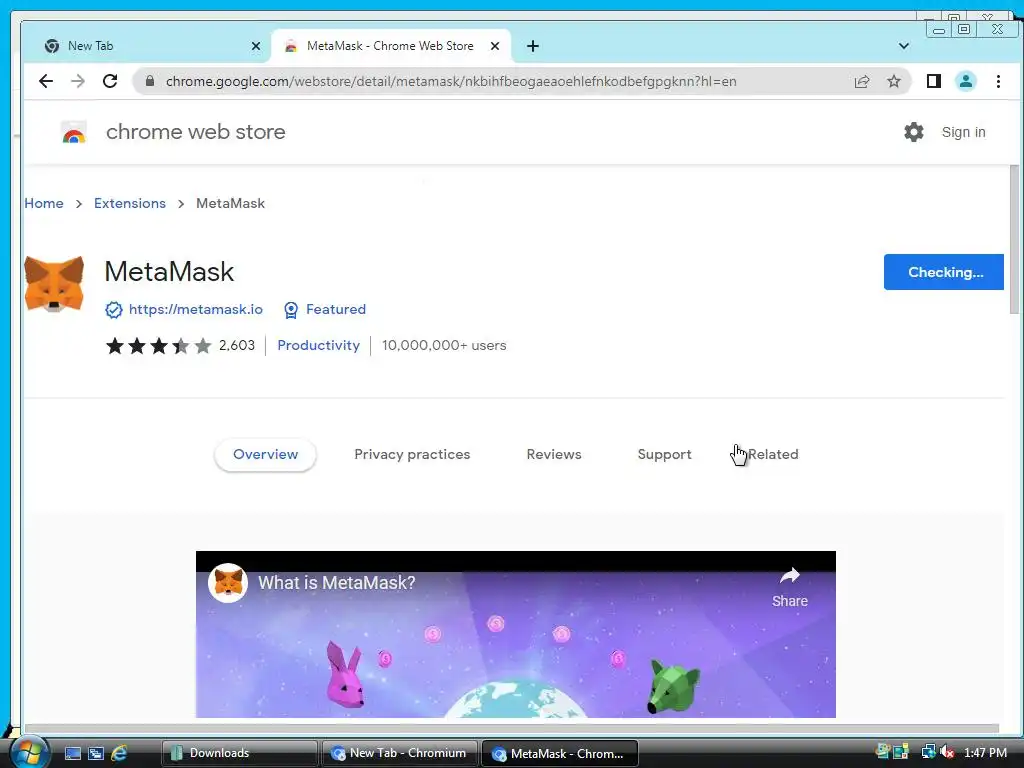The width and height of the screenshot is (1024, 768).
Task: Open the Windows Start button
Action: [27, 752]
